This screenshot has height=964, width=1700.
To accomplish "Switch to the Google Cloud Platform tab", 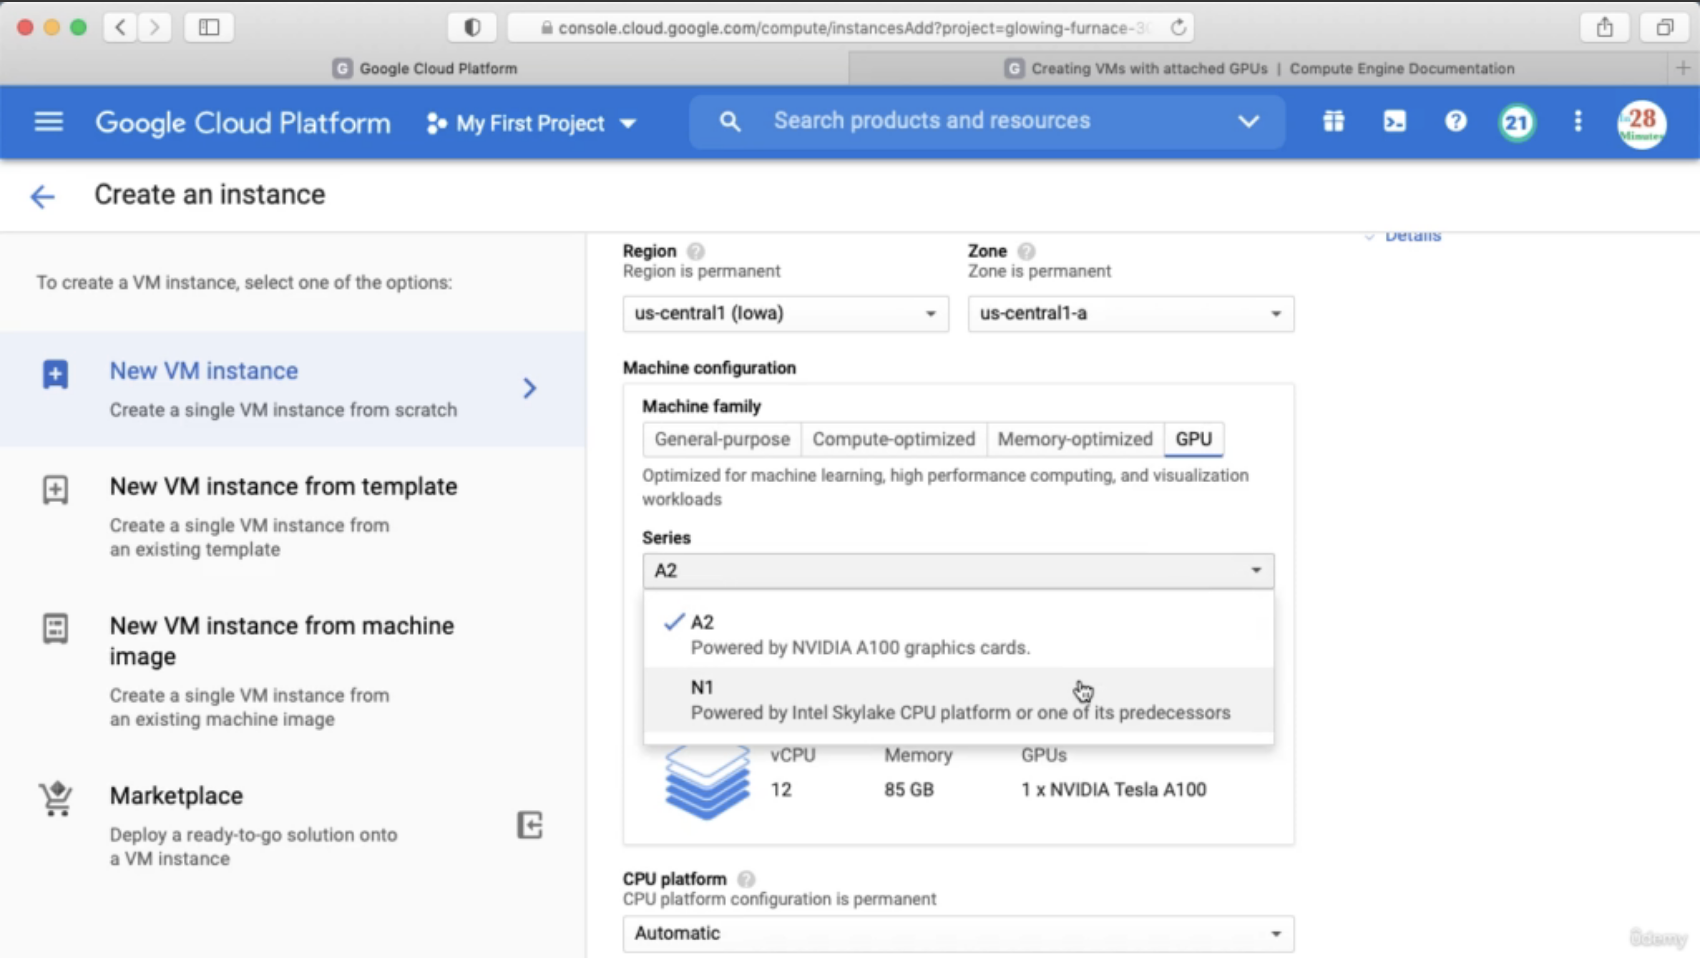I will click(x=424, y=68).
